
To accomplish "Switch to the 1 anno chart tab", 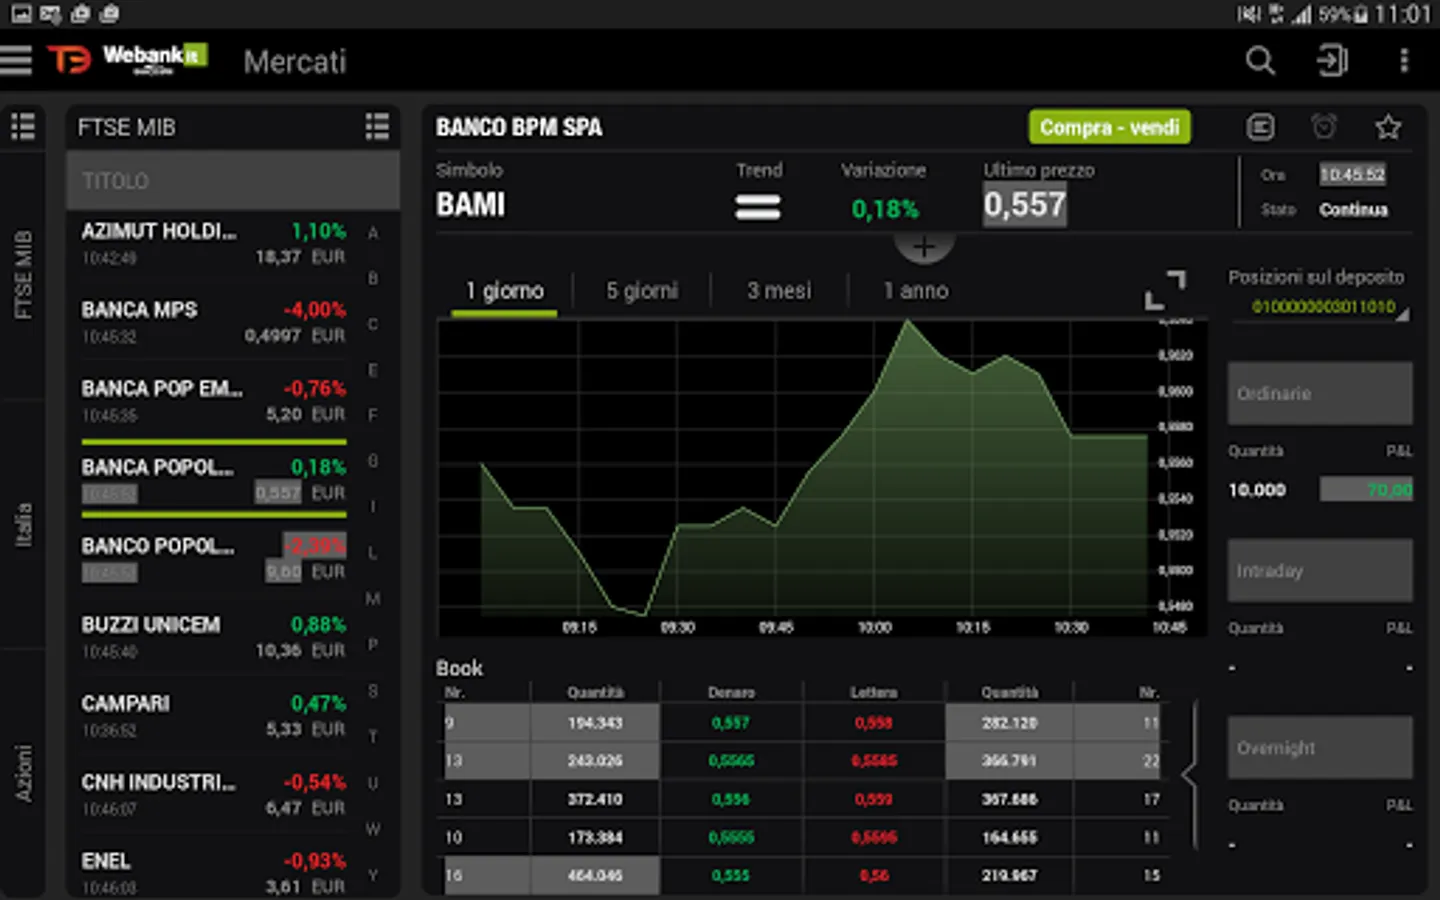I will point(916,291).
